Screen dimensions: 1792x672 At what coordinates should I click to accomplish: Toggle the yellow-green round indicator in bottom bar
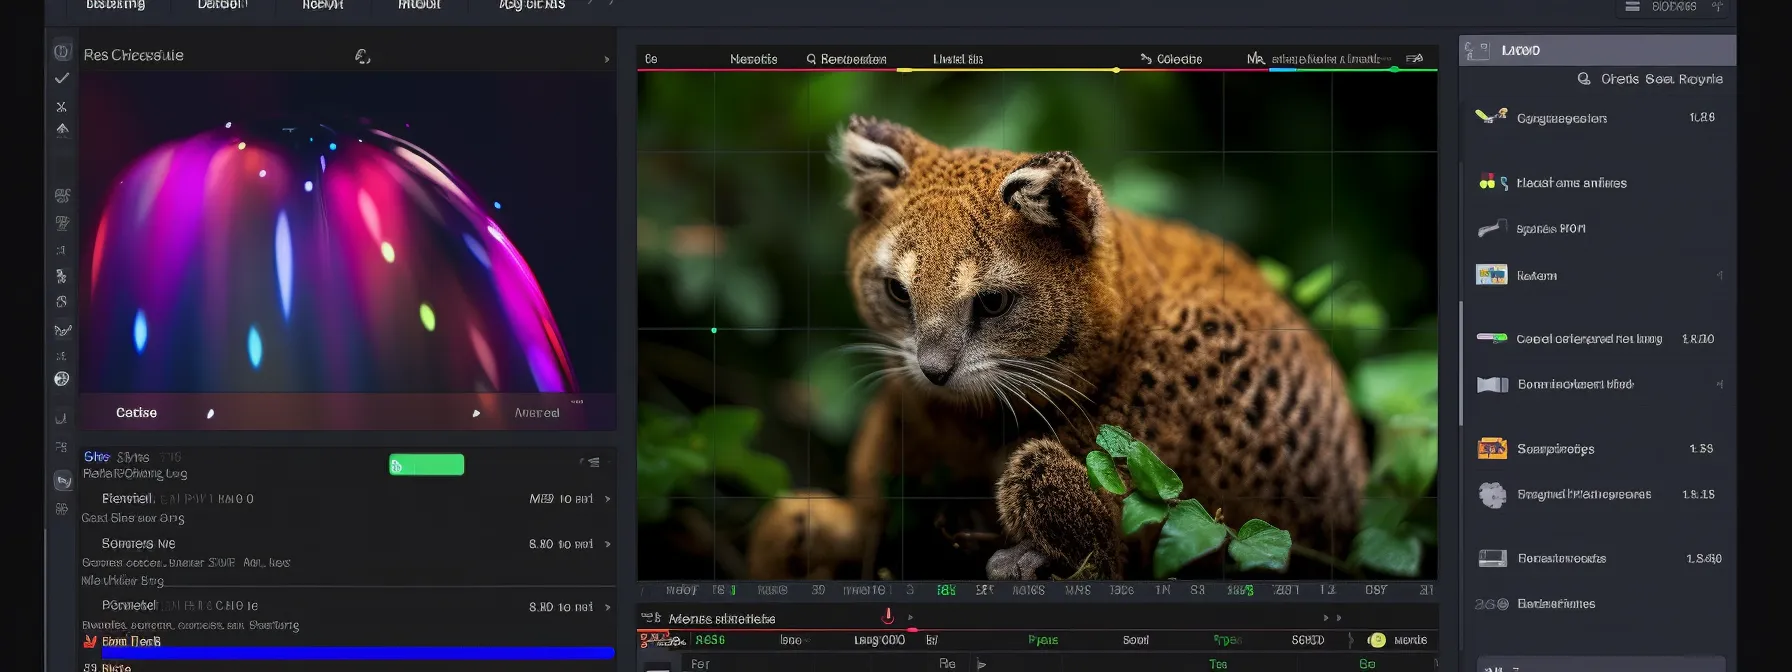tap(1377, 640)
